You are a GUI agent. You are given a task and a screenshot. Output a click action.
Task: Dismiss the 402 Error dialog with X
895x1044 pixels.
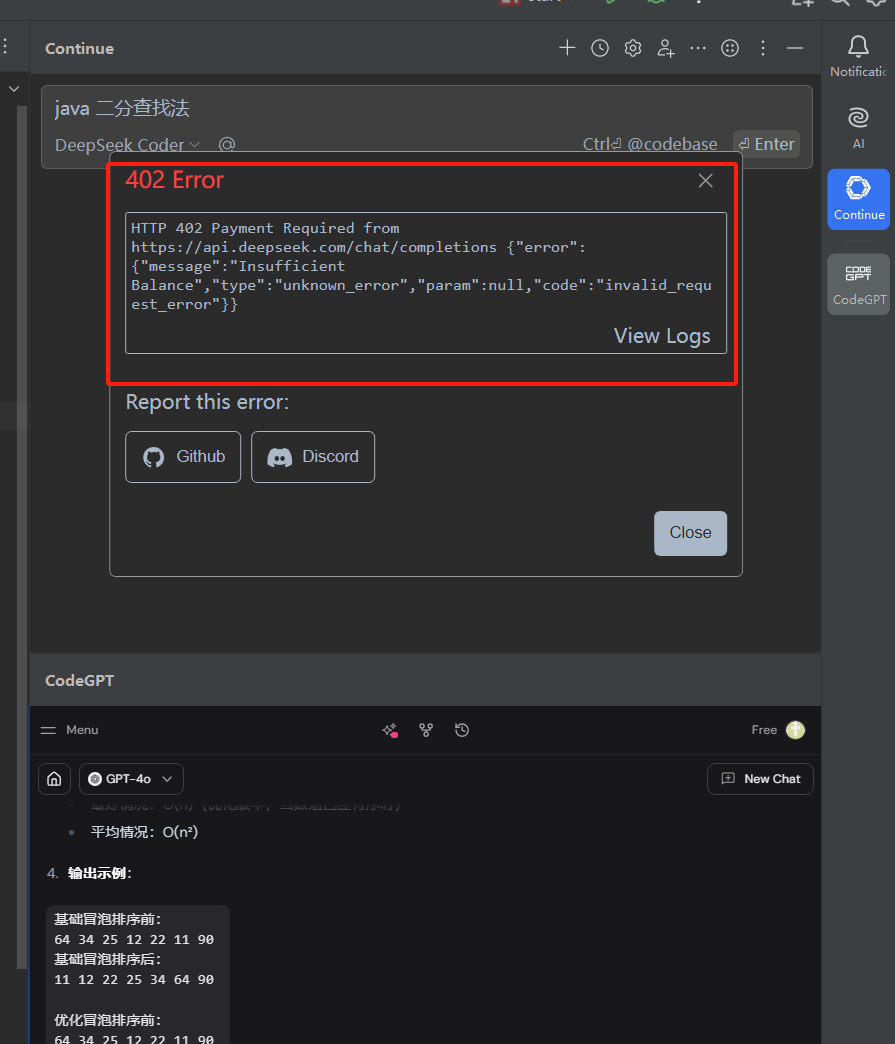[706, 180]
